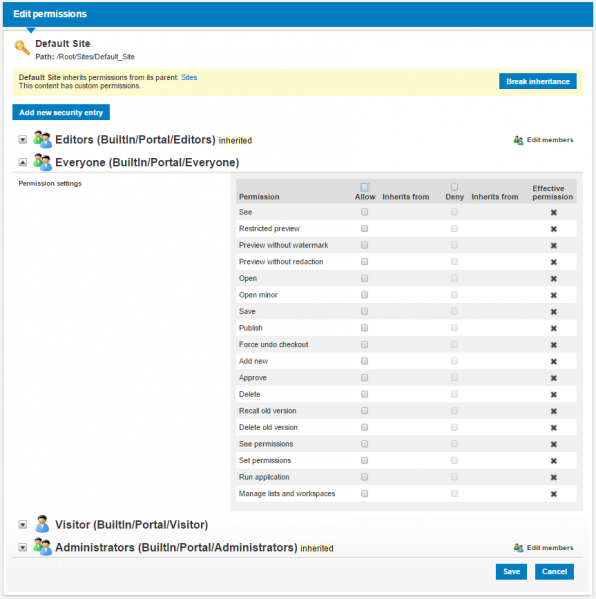Screen dimensions: 596x599
Task: Click effective permission X for Set permissions
Action: [554, 461]
